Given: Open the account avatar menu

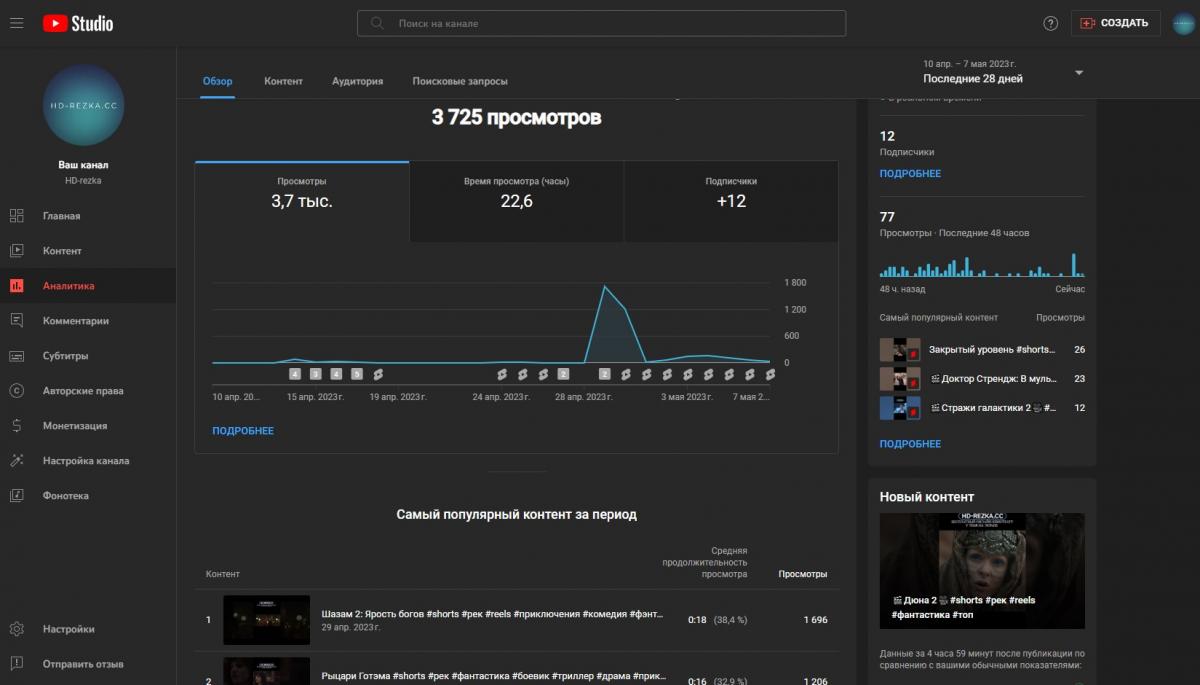Looking at the screenshot, I should pyautogui.click(x=1183, y=23).
